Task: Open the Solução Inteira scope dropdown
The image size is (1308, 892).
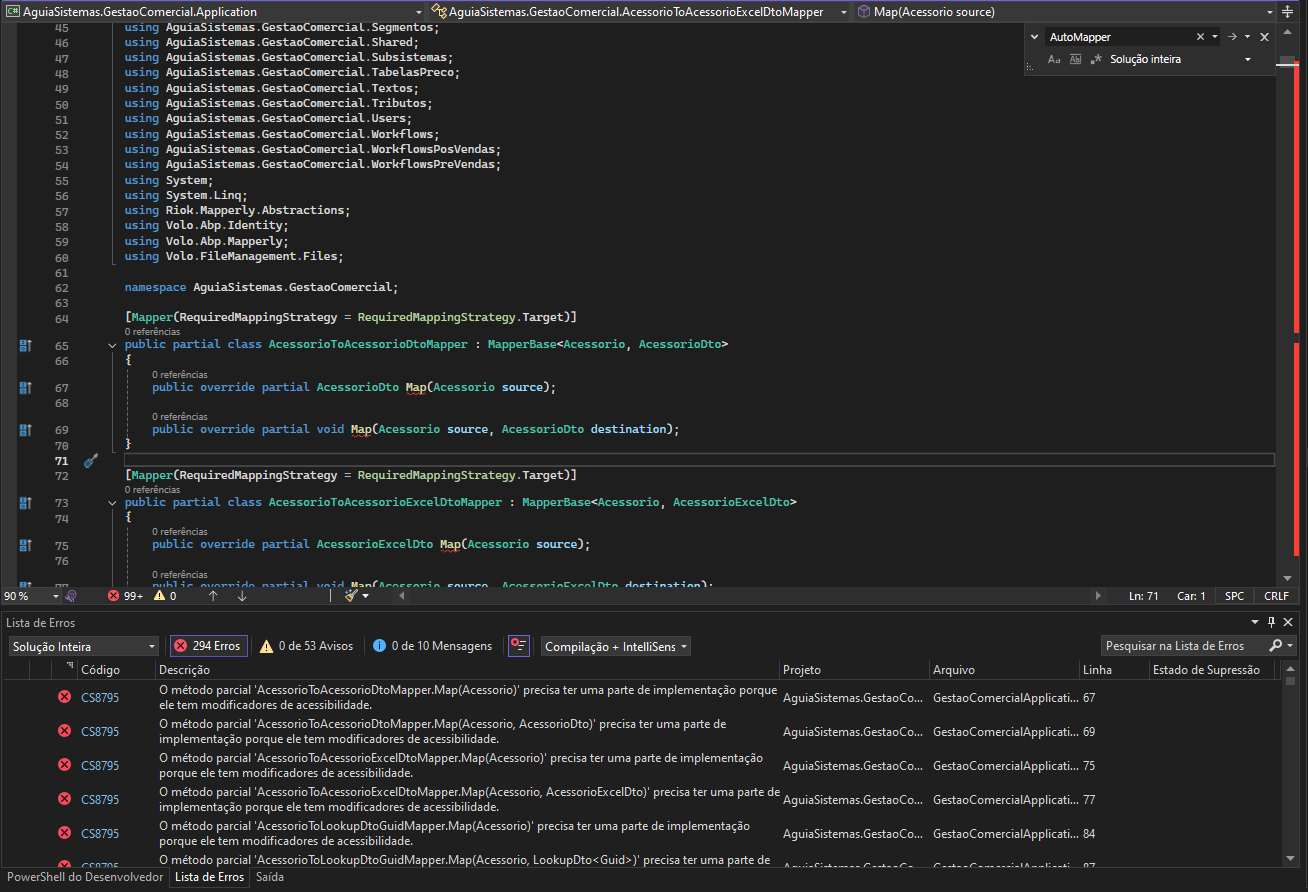Action: (82, 646)
